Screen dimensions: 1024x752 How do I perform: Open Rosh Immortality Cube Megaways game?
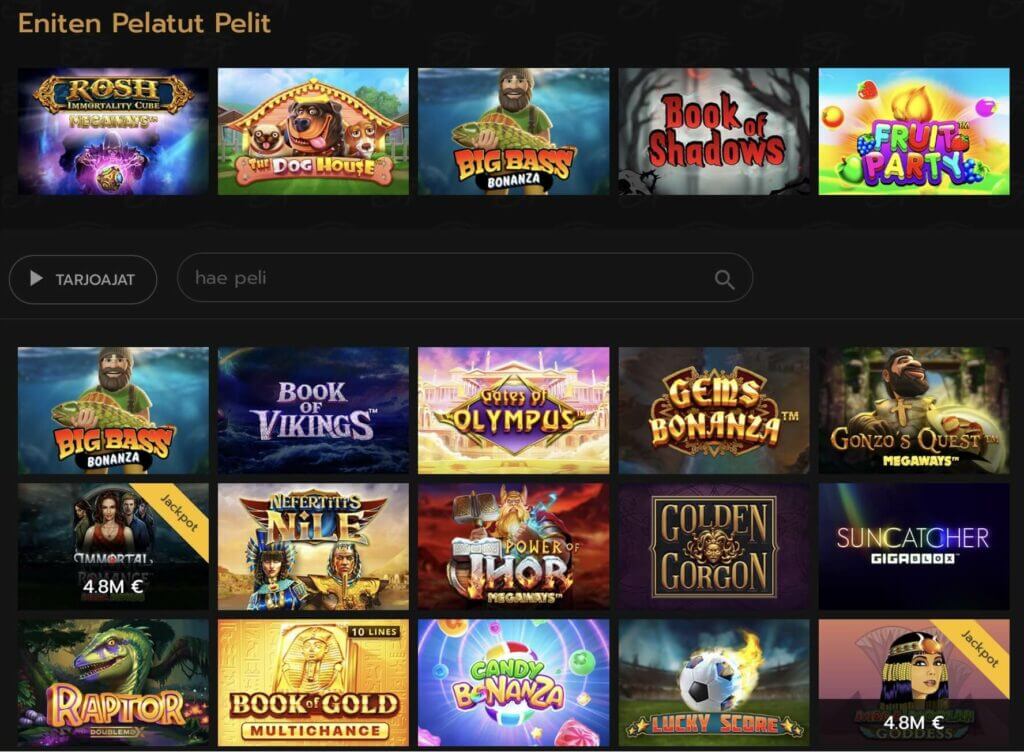[113, 131]
